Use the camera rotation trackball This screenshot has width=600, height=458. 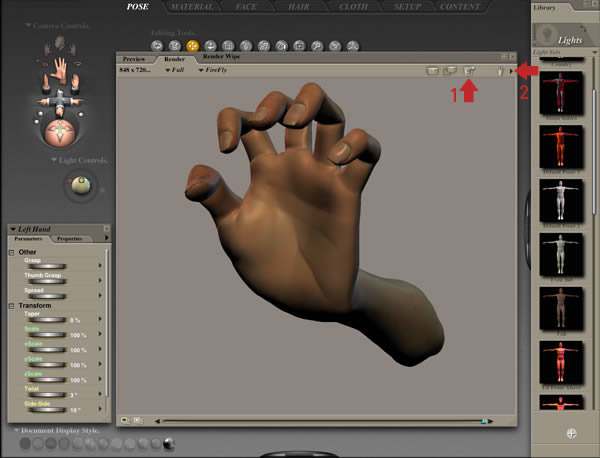(60, 132)
